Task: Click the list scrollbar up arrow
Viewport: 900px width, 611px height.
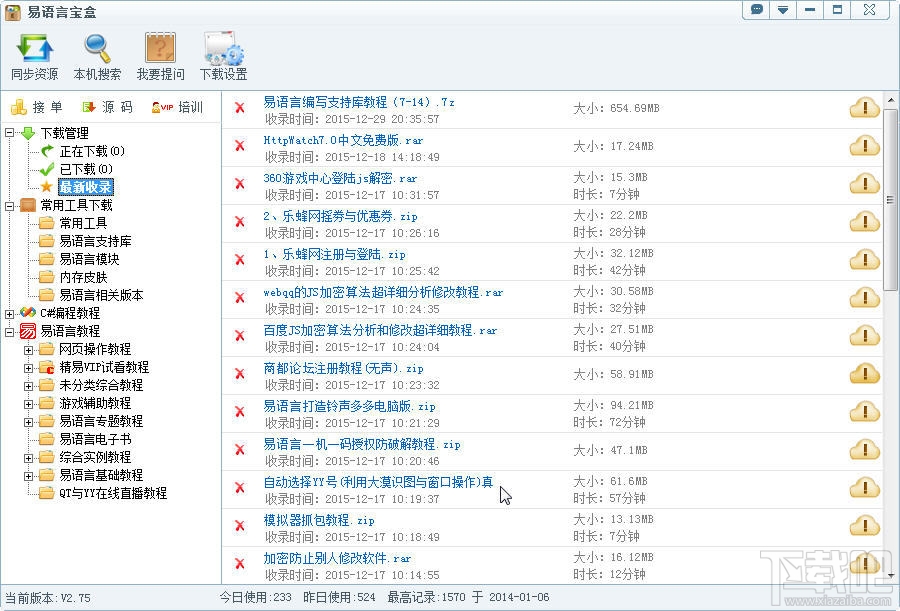Action: click(x=890, y=100)
